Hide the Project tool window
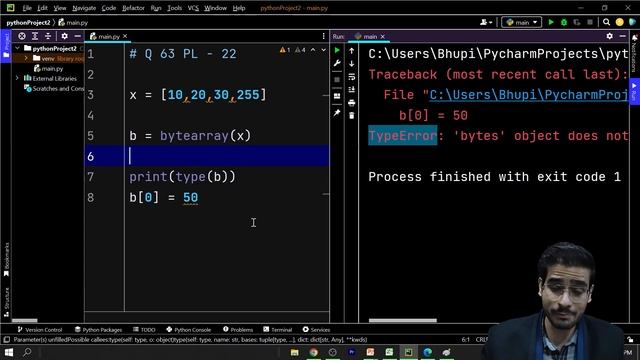The width and height of the screenshot is (640, 360). [78, 36]
